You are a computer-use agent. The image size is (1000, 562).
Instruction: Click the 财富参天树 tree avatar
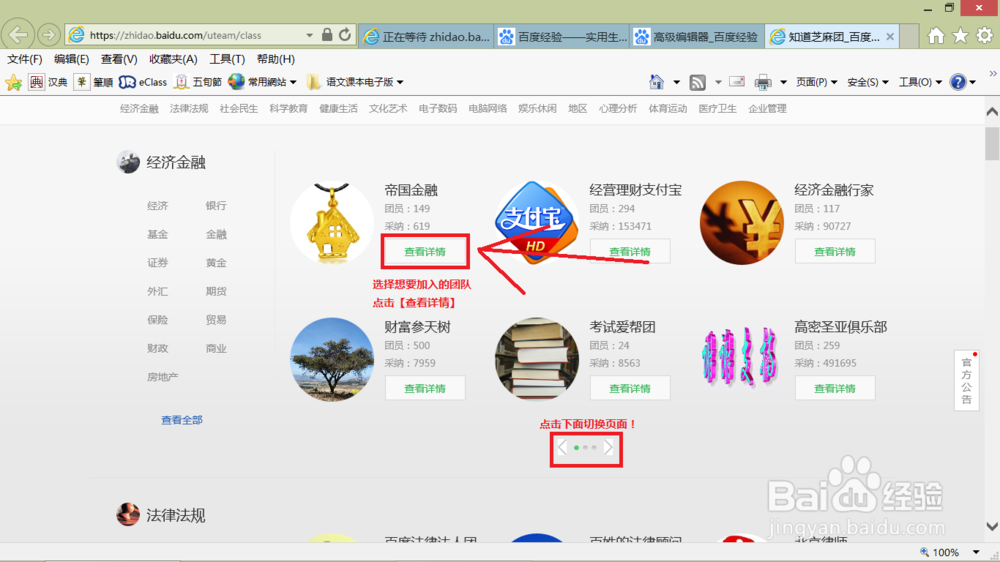tap(332, 359)
